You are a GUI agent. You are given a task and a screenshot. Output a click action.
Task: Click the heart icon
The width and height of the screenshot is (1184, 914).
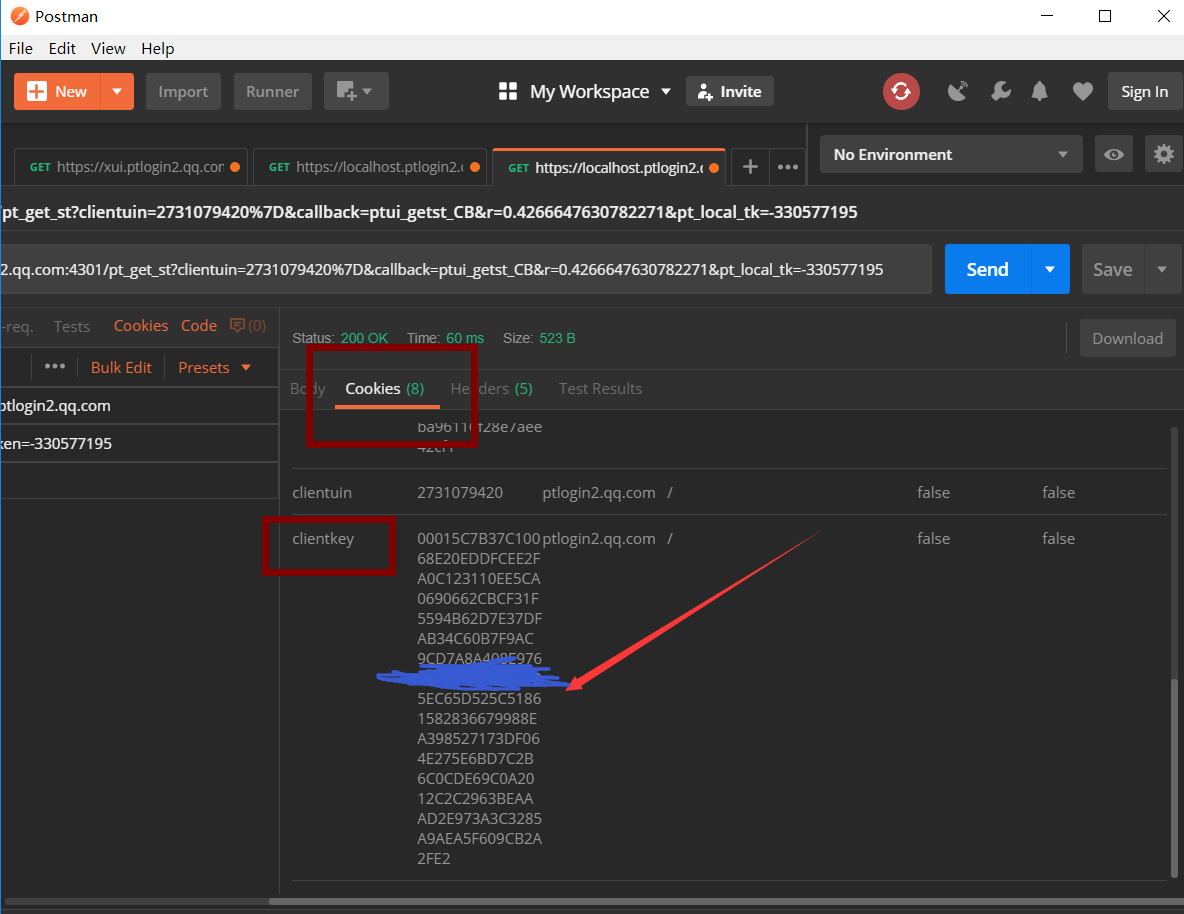tap(1083, 91)
